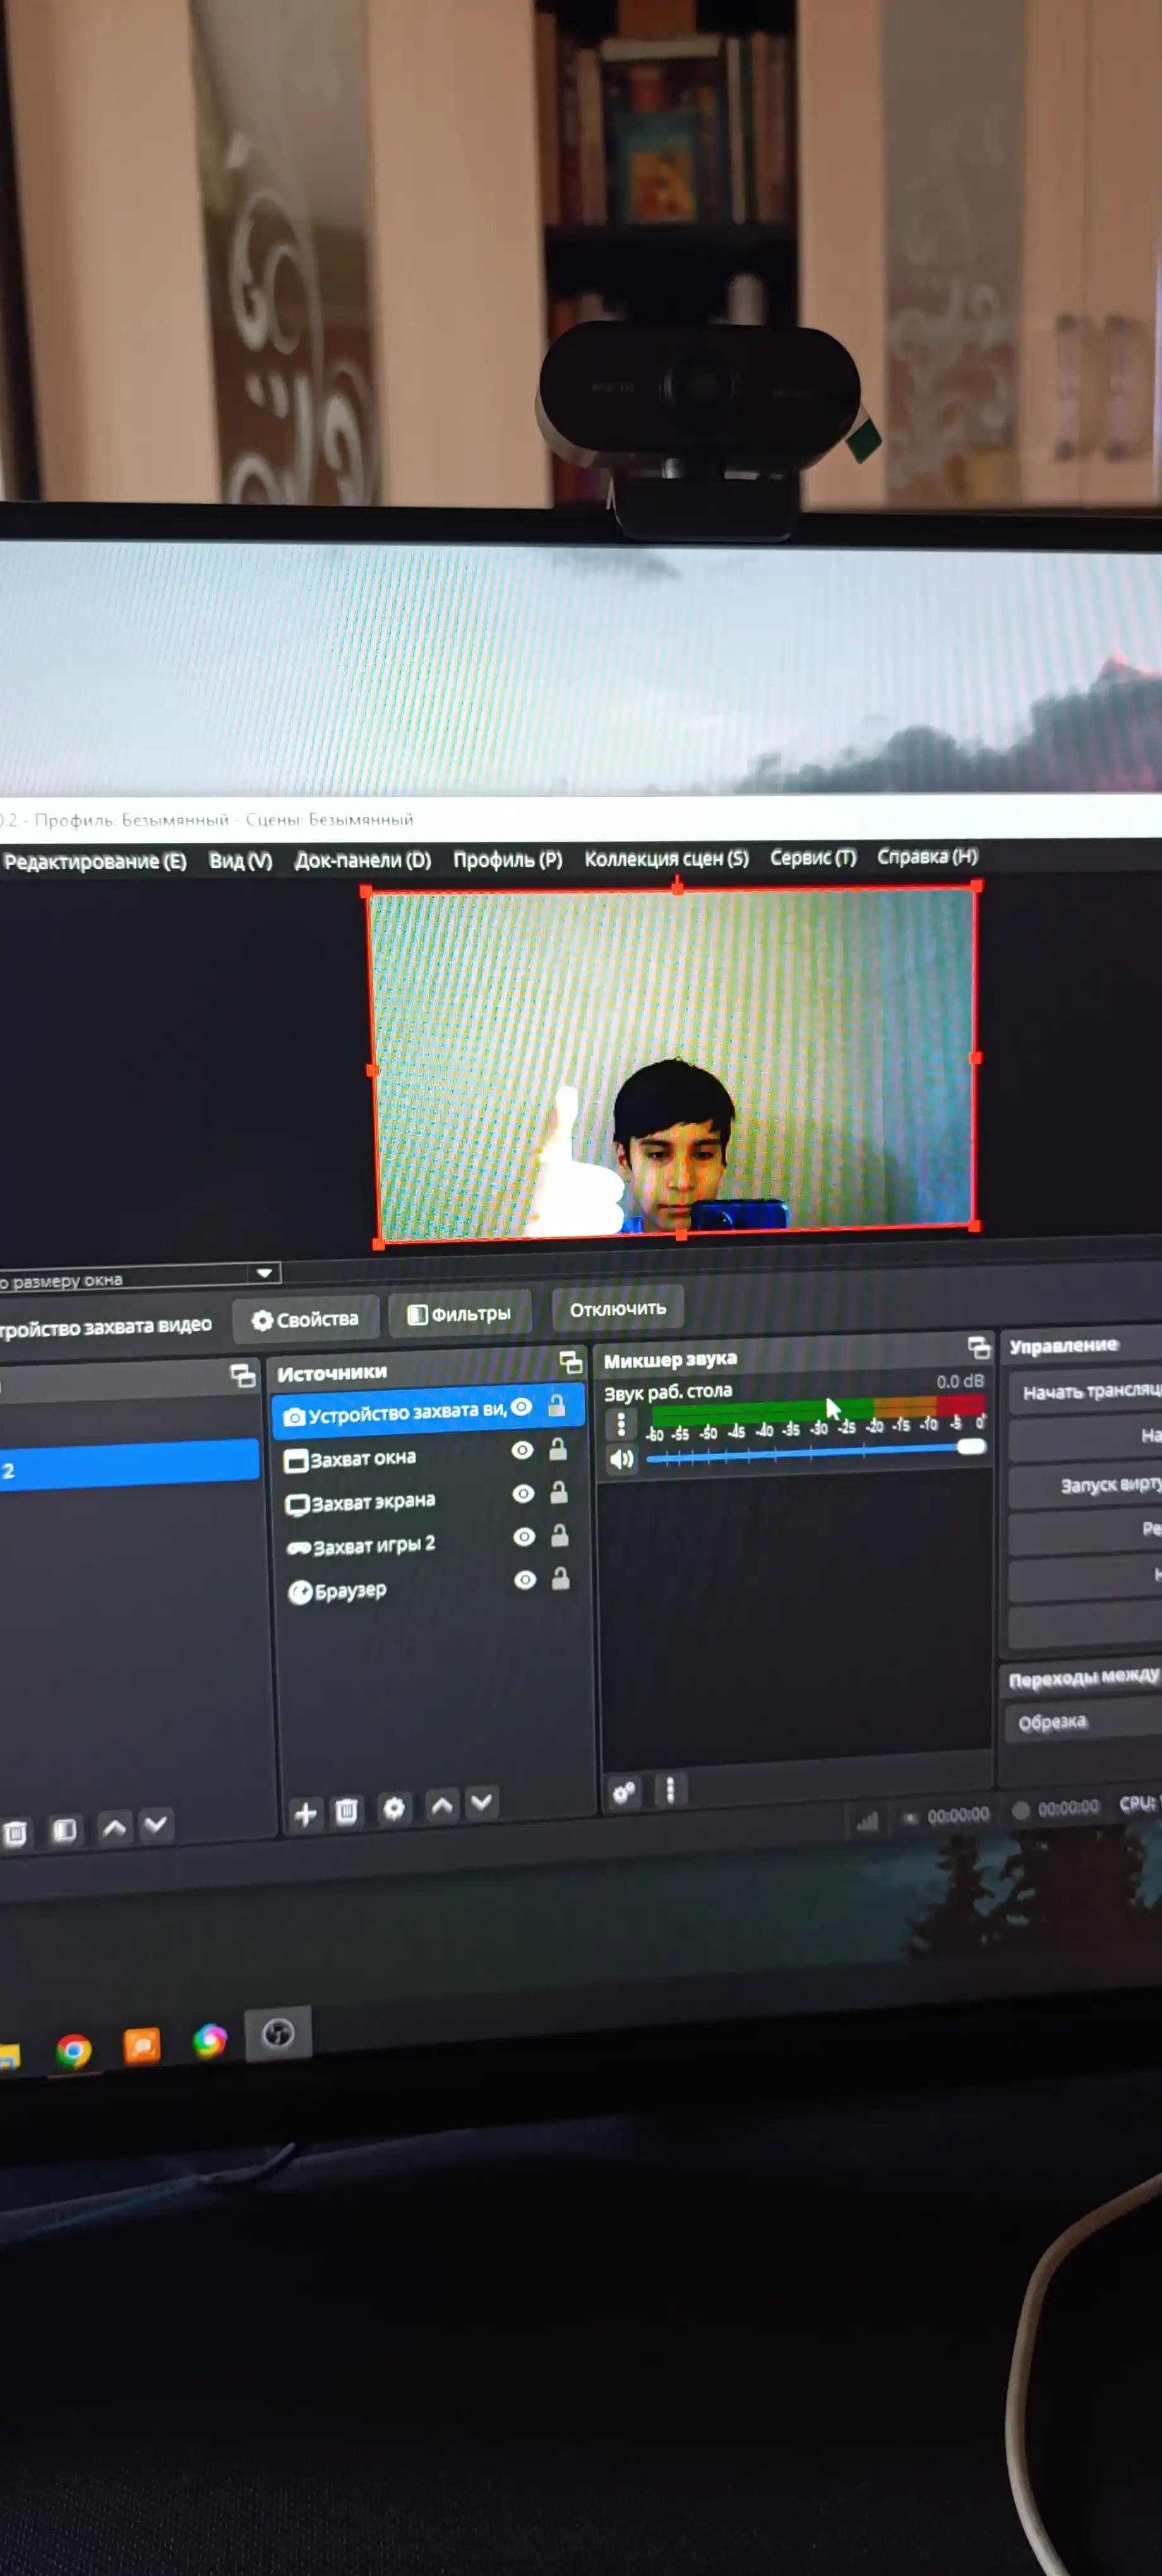The image size is (1162, 2576).
Task: Open source properties via the Sources gear icon
Action: [x=394, y=1809]
